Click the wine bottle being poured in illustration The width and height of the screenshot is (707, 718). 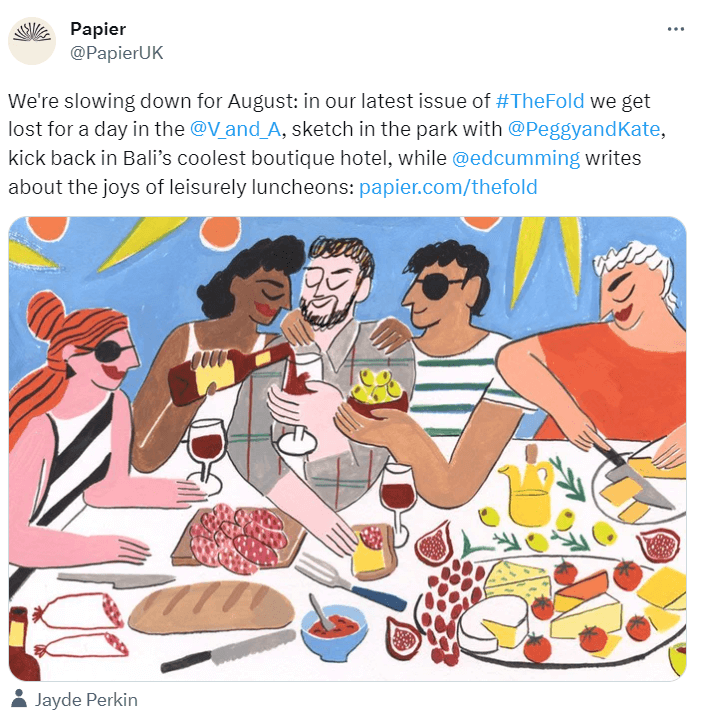coord(229,373)
